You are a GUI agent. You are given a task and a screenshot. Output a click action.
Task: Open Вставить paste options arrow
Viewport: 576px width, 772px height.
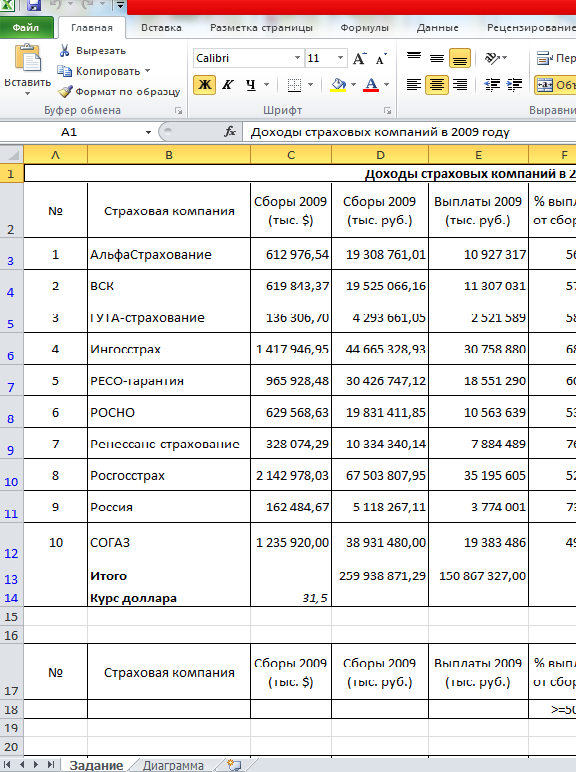(x=28, y=94)
